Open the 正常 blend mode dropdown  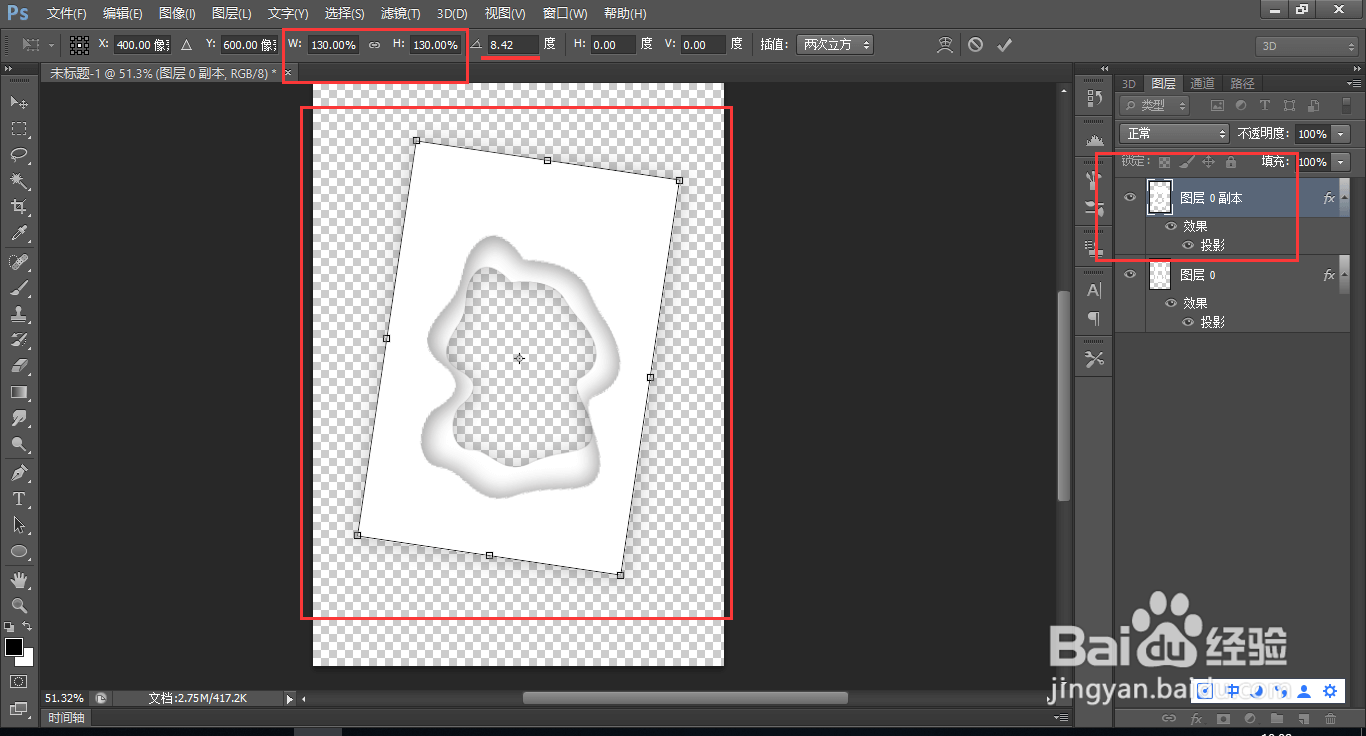pyautogui.click(x=1175, y=133)
